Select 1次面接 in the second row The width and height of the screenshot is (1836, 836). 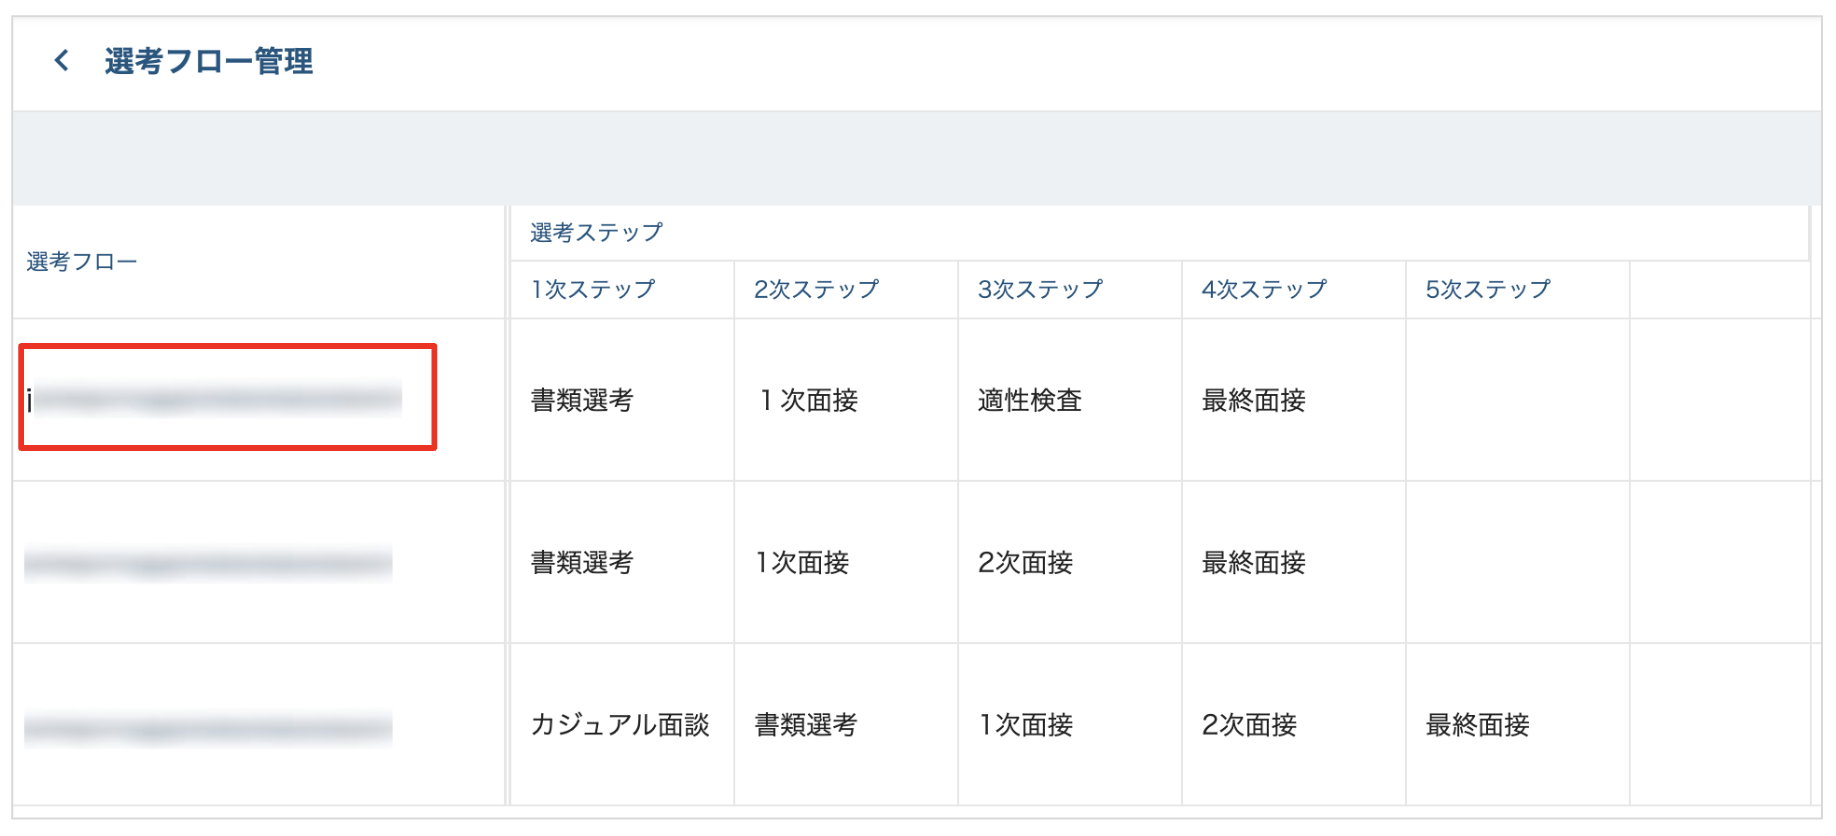(x=803, y=563)
